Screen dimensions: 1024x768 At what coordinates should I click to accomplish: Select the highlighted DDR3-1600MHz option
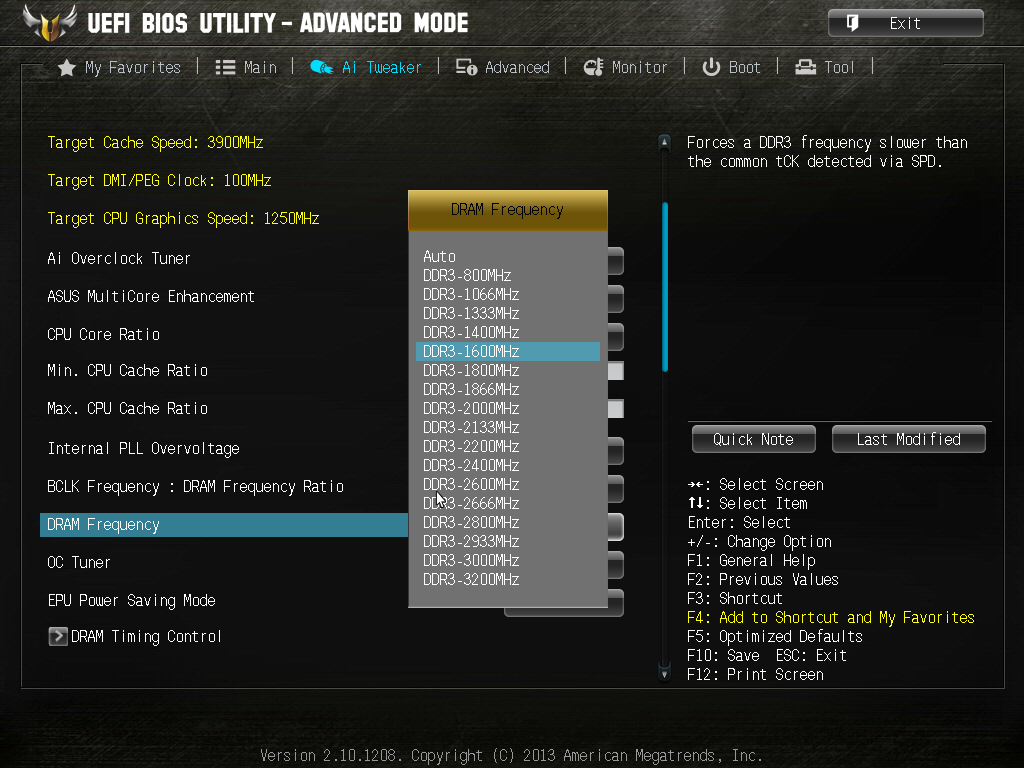tap(508, 351)
